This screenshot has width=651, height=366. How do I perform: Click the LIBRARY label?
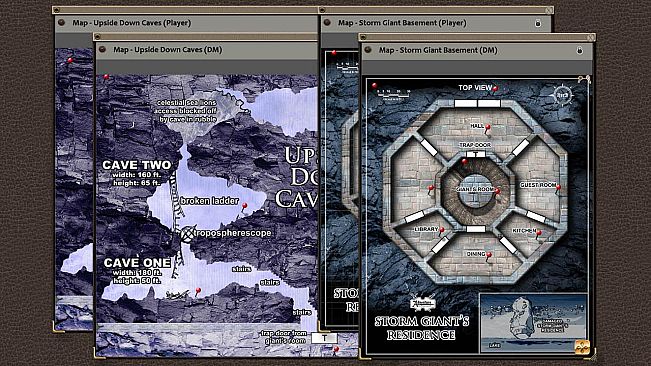pyautogui.click(x=426, y=229)
